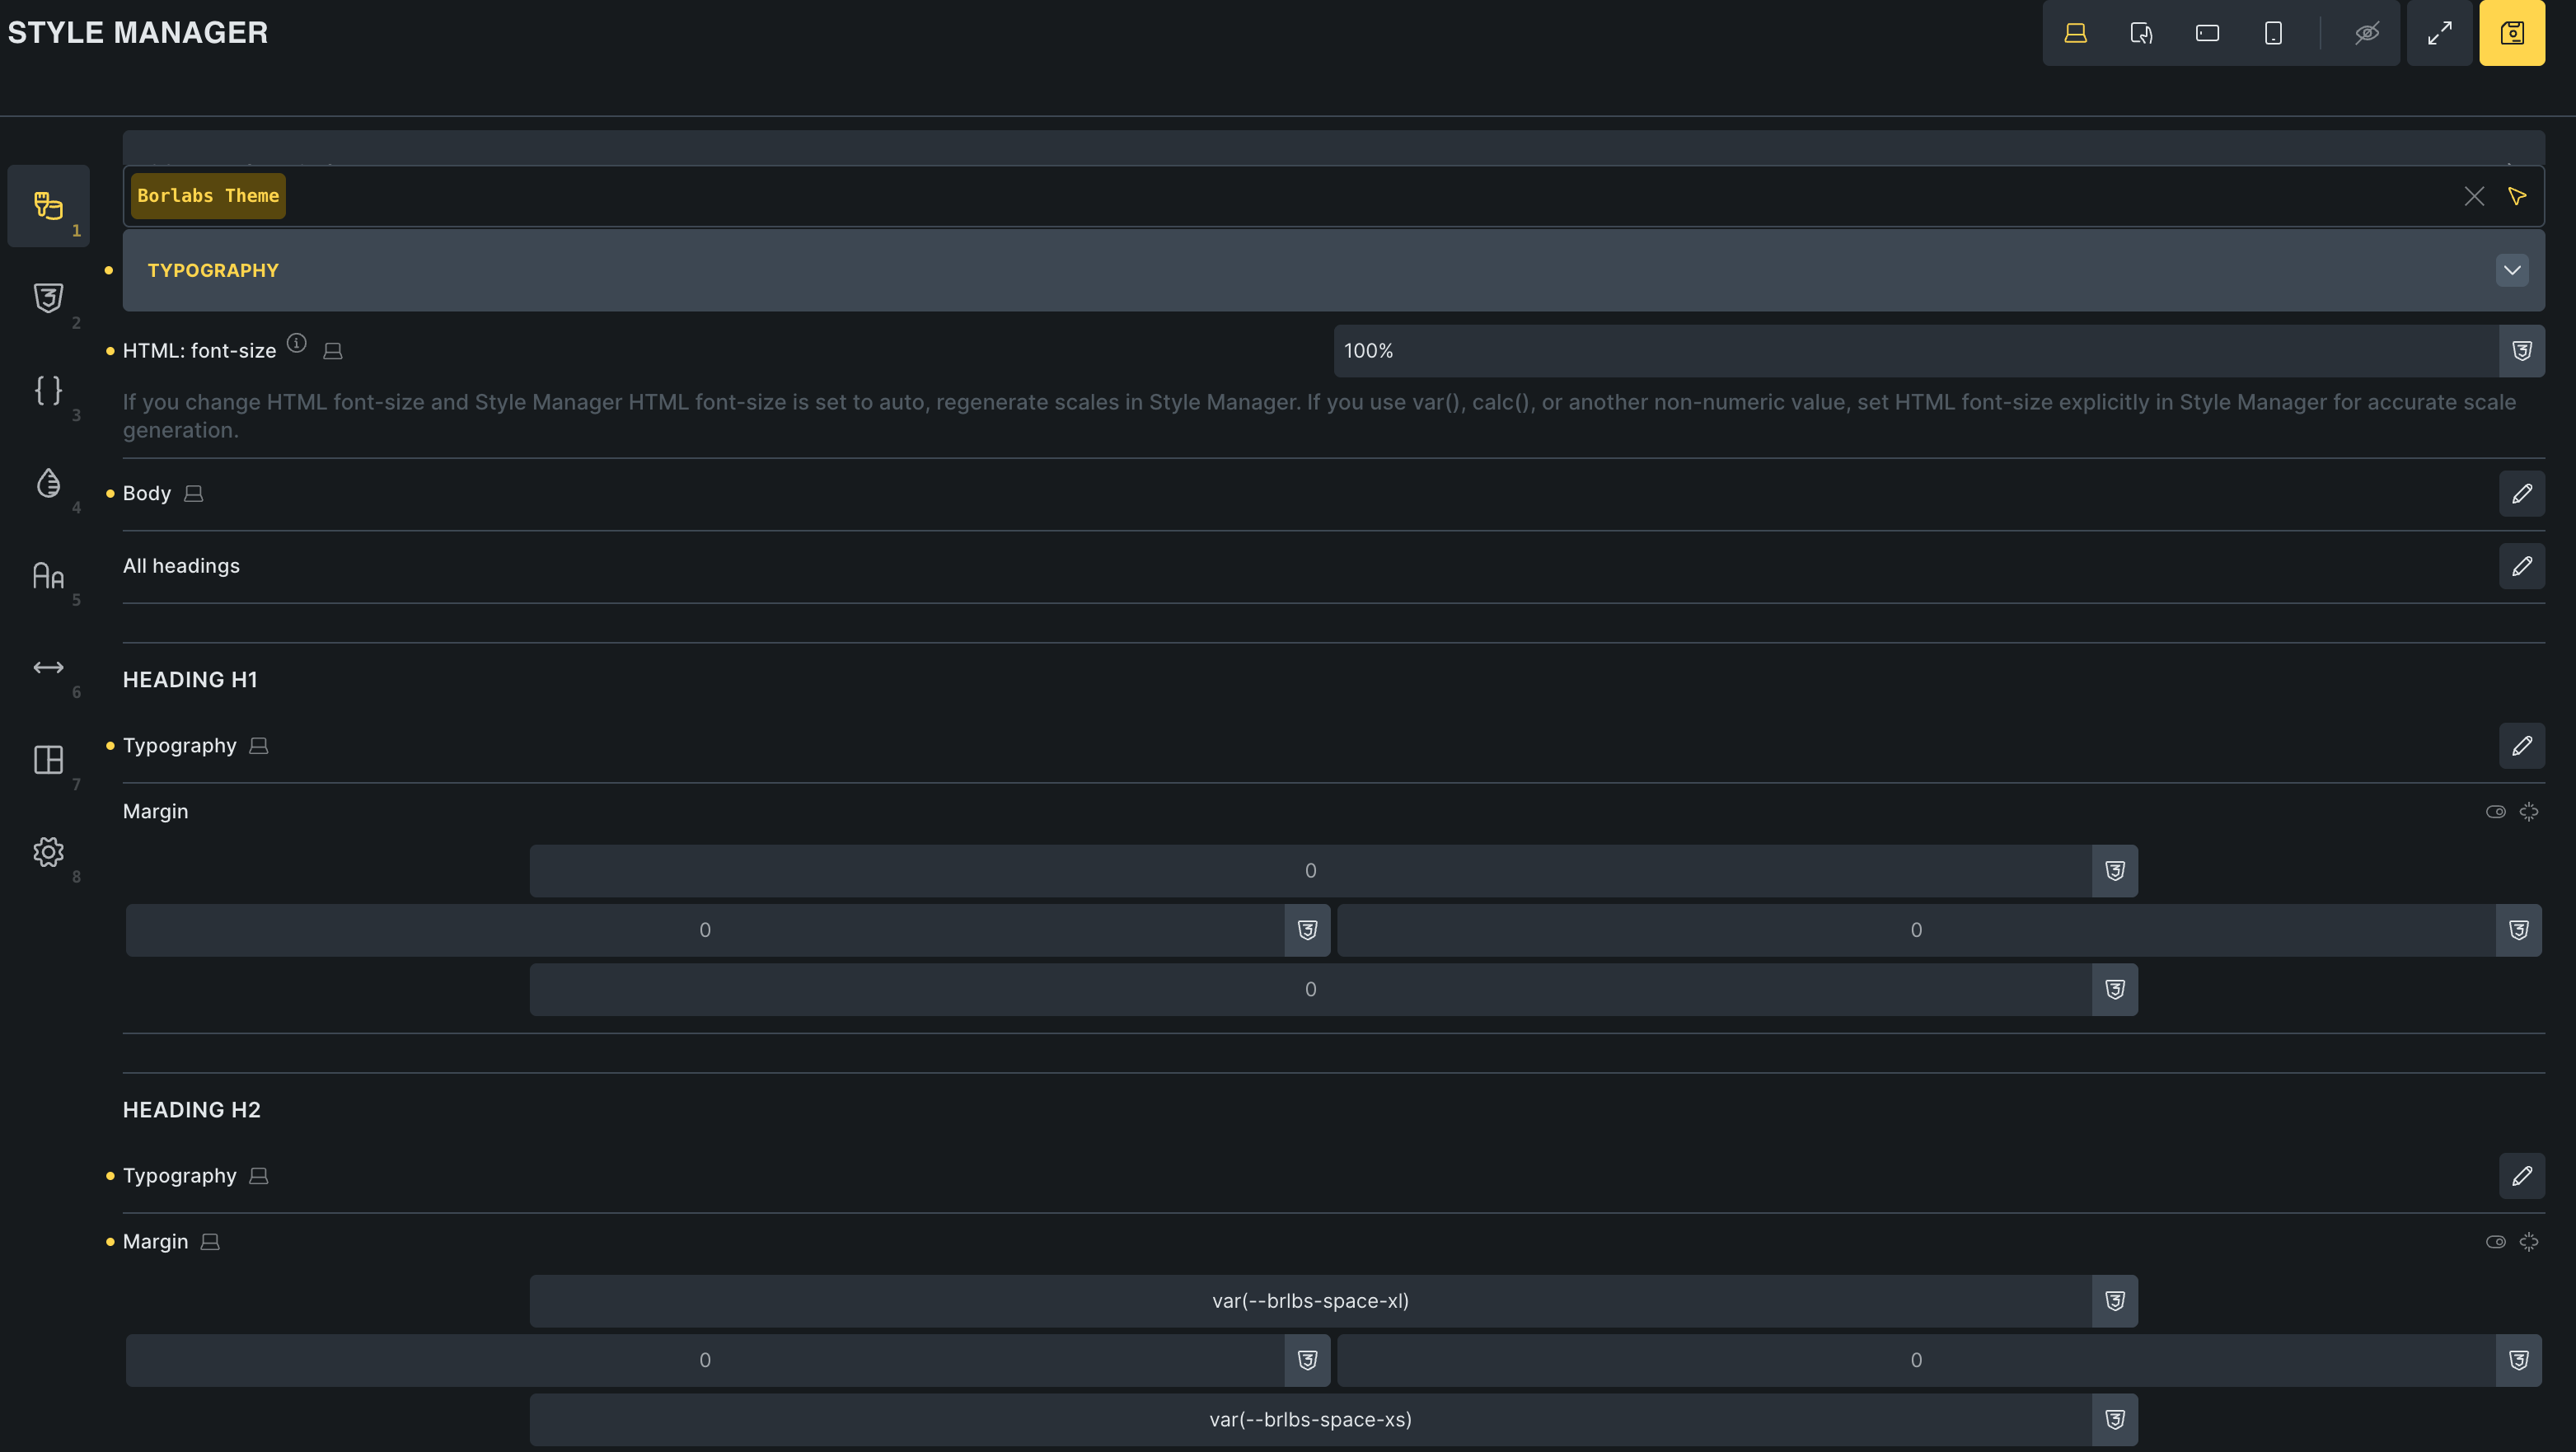
Task: Select mobile landscape breakpoint icon
Action: (x=2207, y=33)
